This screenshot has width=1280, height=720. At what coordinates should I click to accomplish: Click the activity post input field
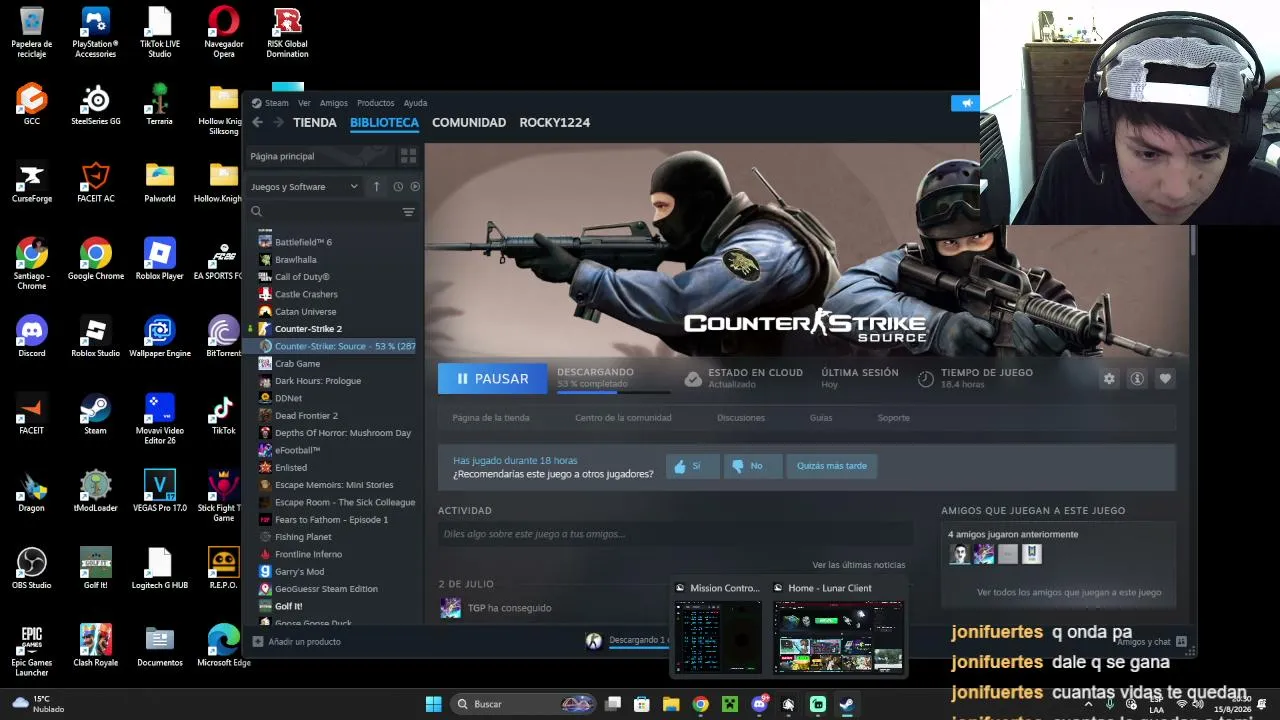(675, 534)
